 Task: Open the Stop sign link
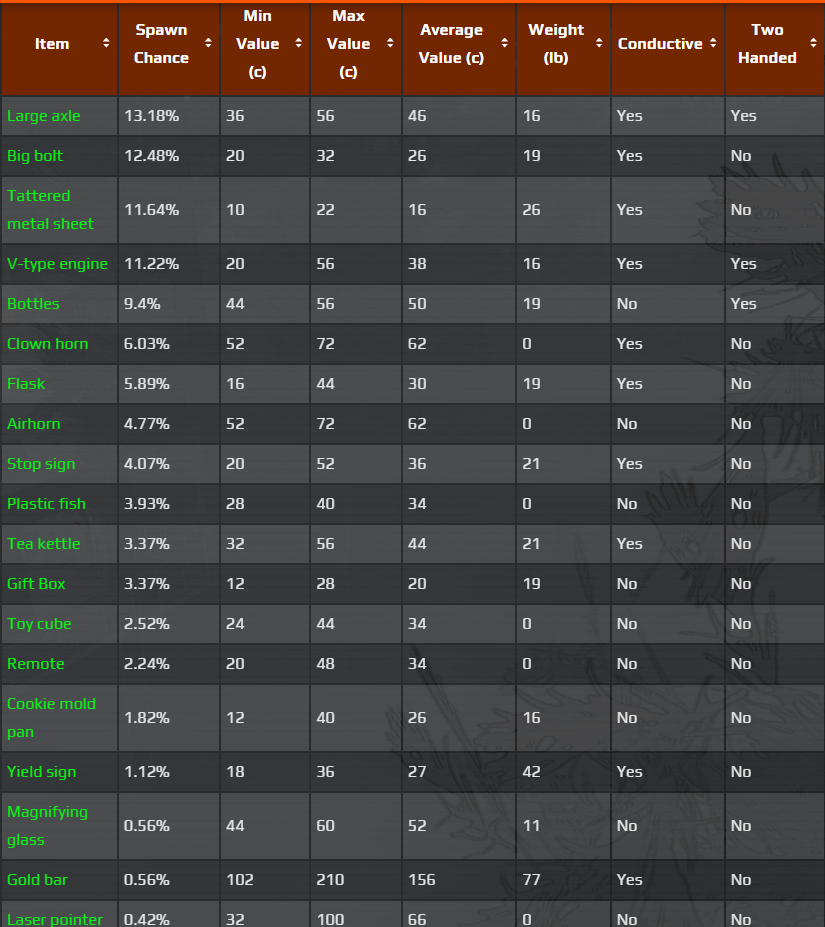click(41, 464)
